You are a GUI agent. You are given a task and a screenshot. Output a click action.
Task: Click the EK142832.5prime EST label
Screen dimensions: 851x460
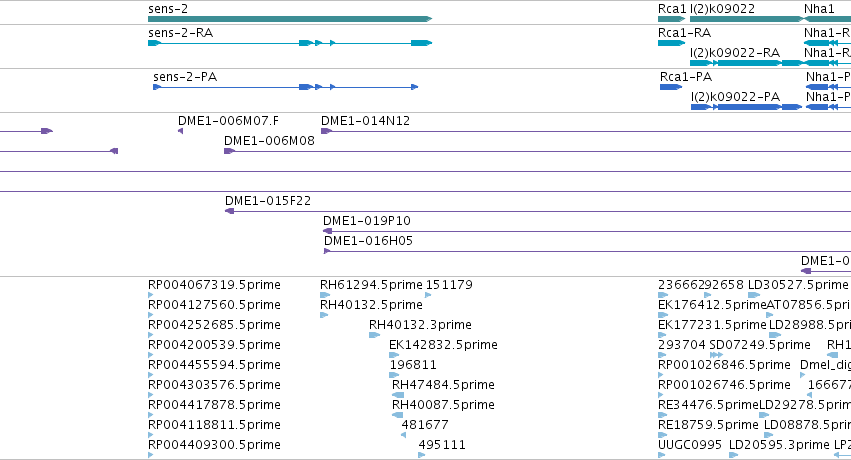coord(443,345)
